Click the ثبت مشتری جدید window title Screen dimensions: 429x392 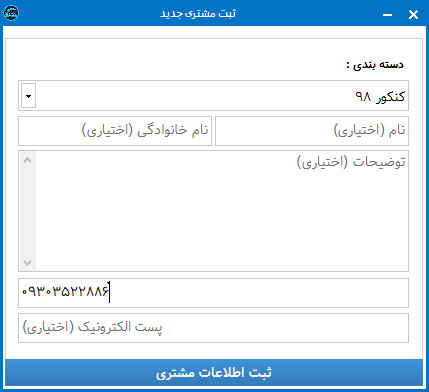tap(198, 14)
